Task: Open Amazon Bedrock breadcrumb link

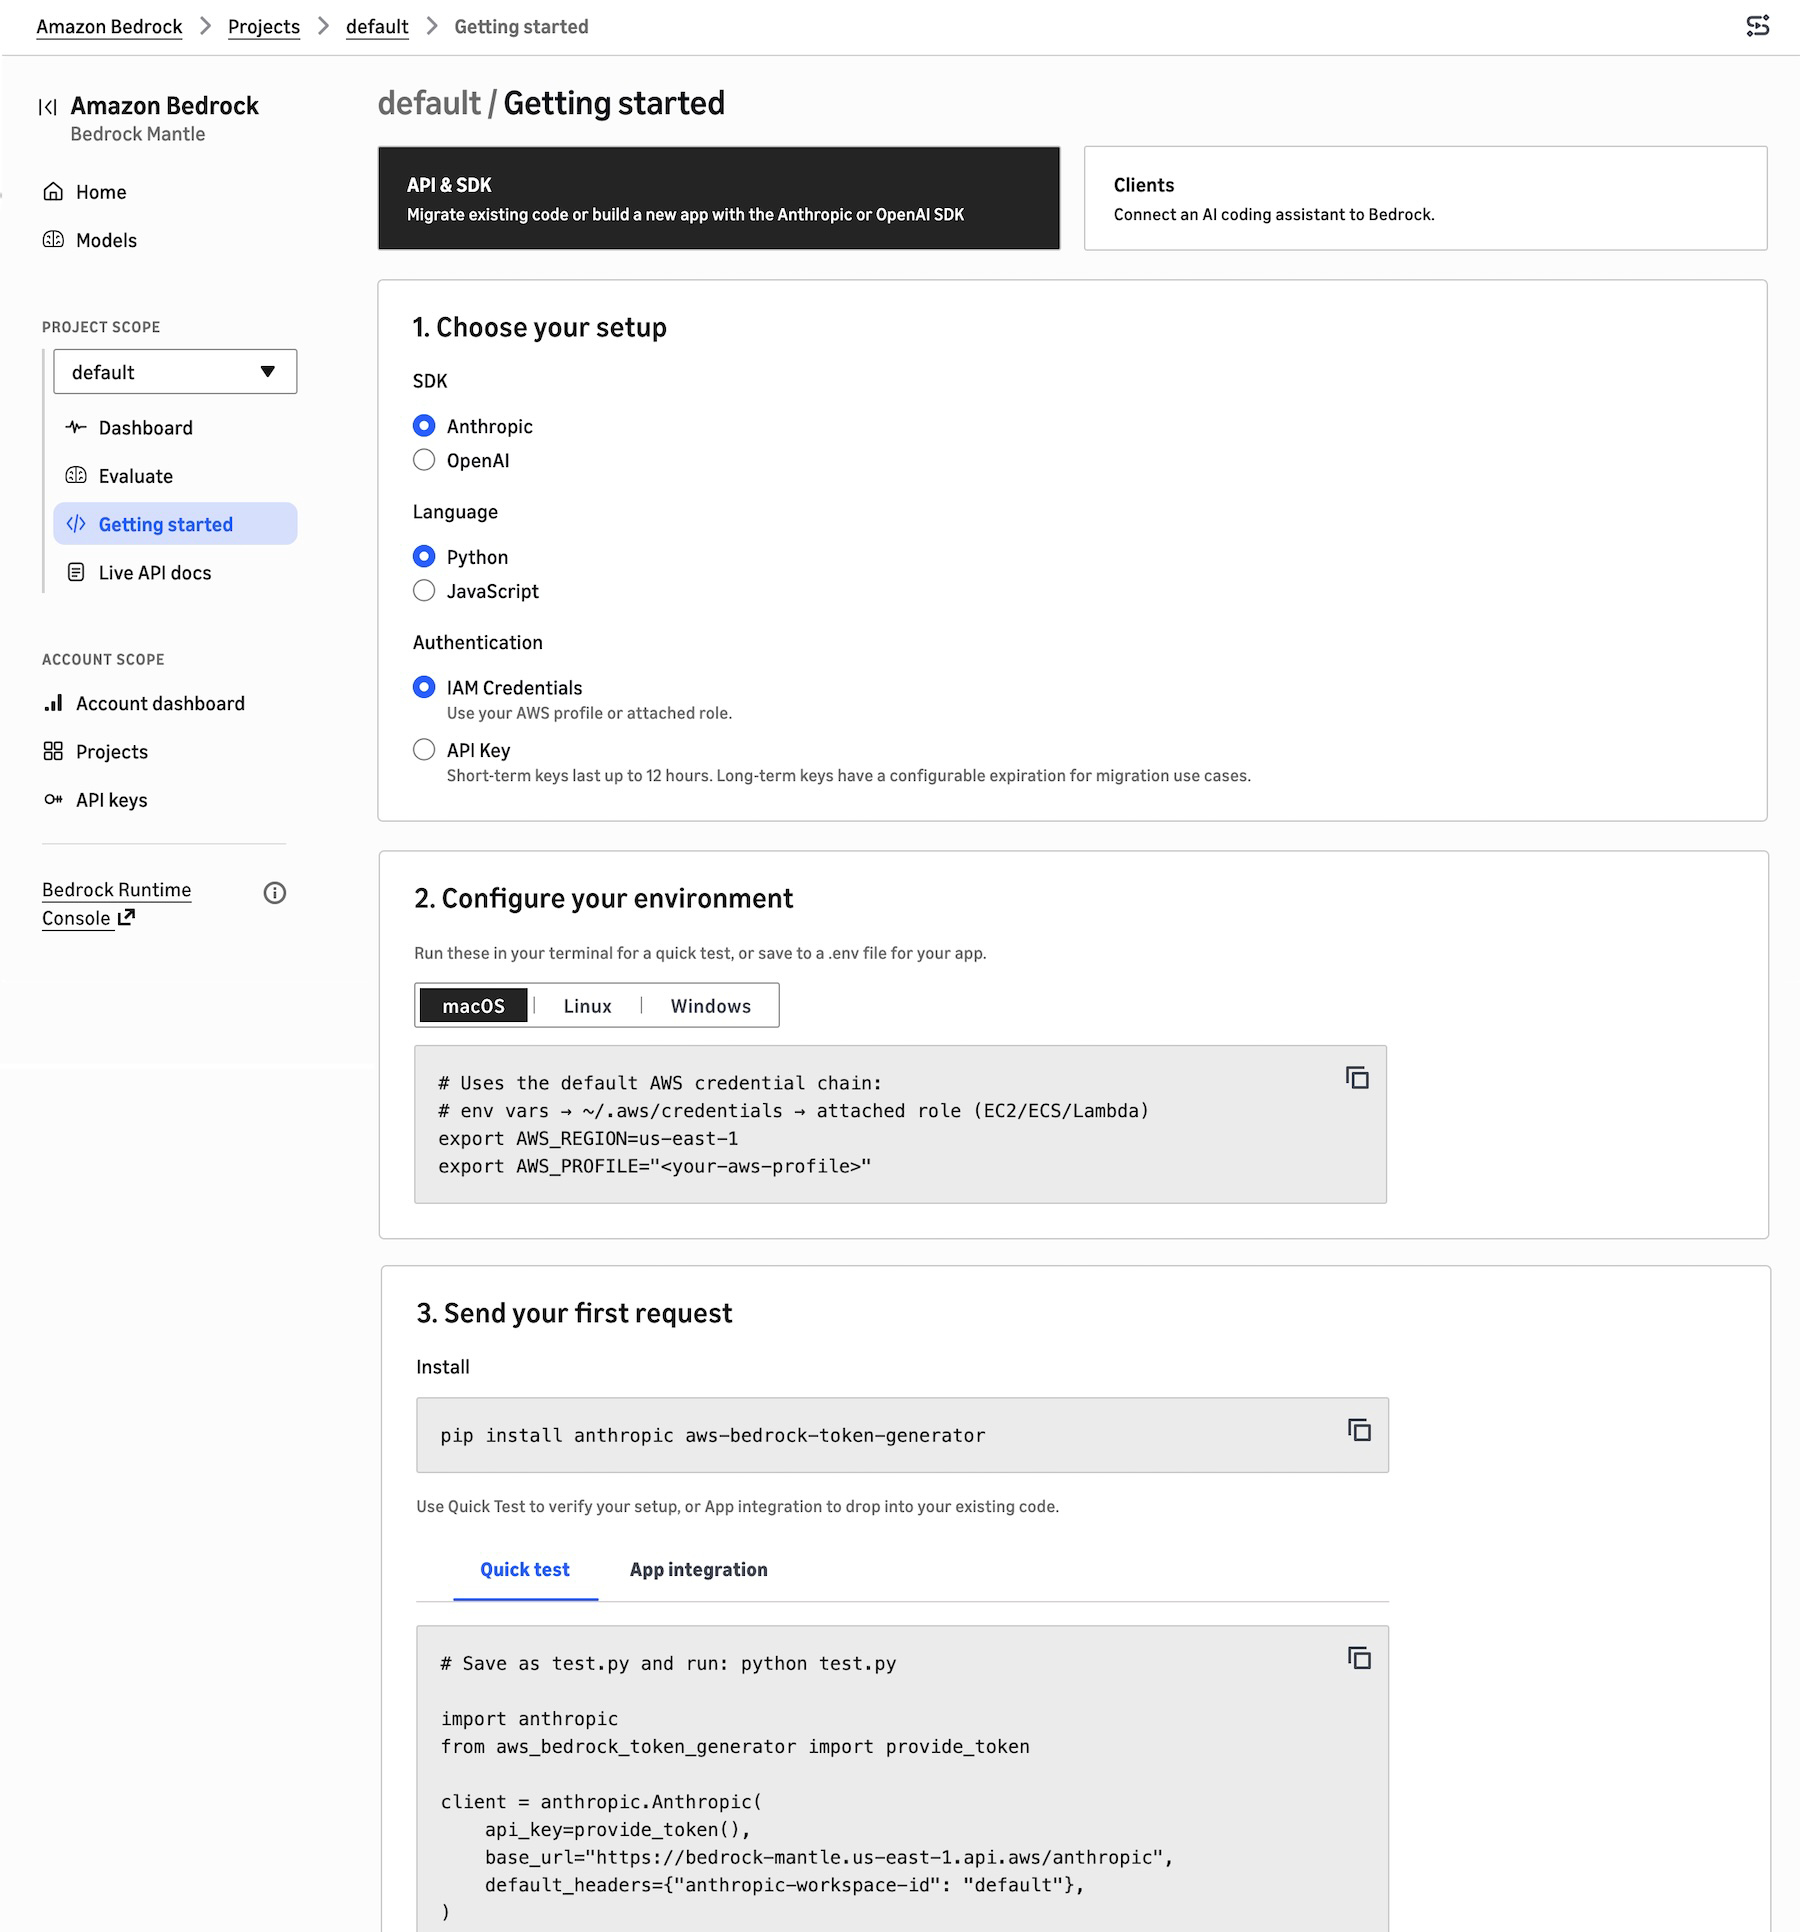Action: pyautogui.click(x=110, y=27)
